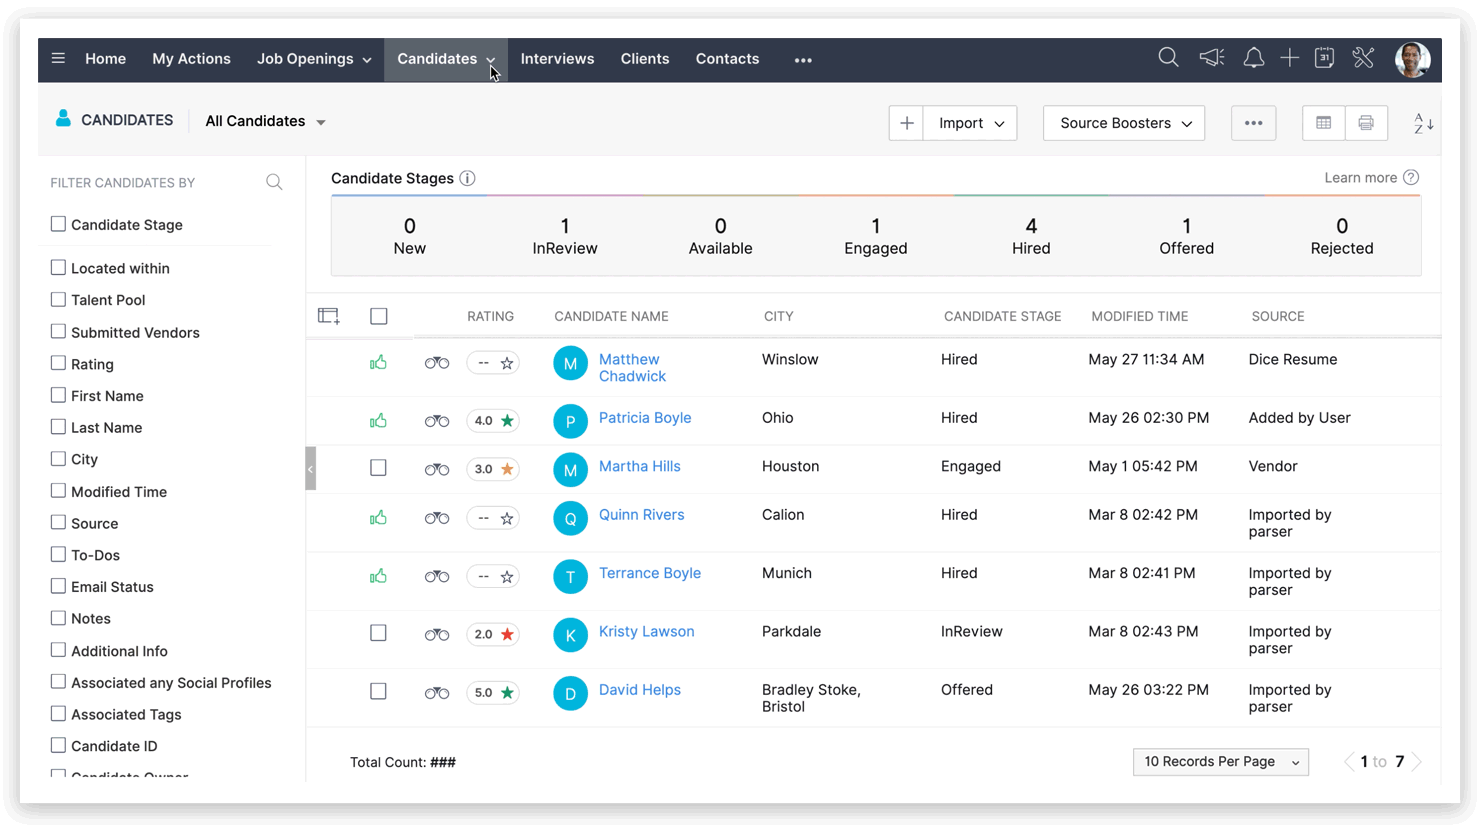Viewport: 1480px width, 826px height.
Task: Open the setup tools icon
Action: pyautogui.click(x=1363, y=58)
